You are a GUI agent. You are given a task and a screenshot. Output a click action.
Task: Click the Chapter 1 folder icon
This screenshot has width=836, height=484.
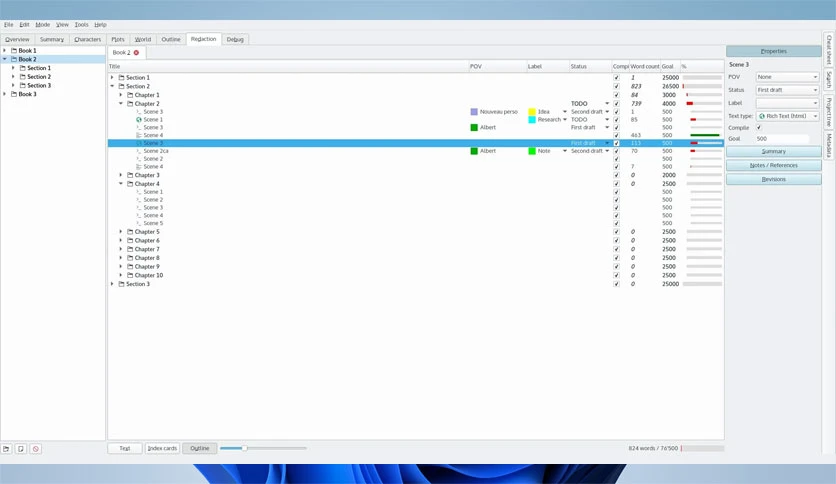pyautogui.click(x=130, y=95)
